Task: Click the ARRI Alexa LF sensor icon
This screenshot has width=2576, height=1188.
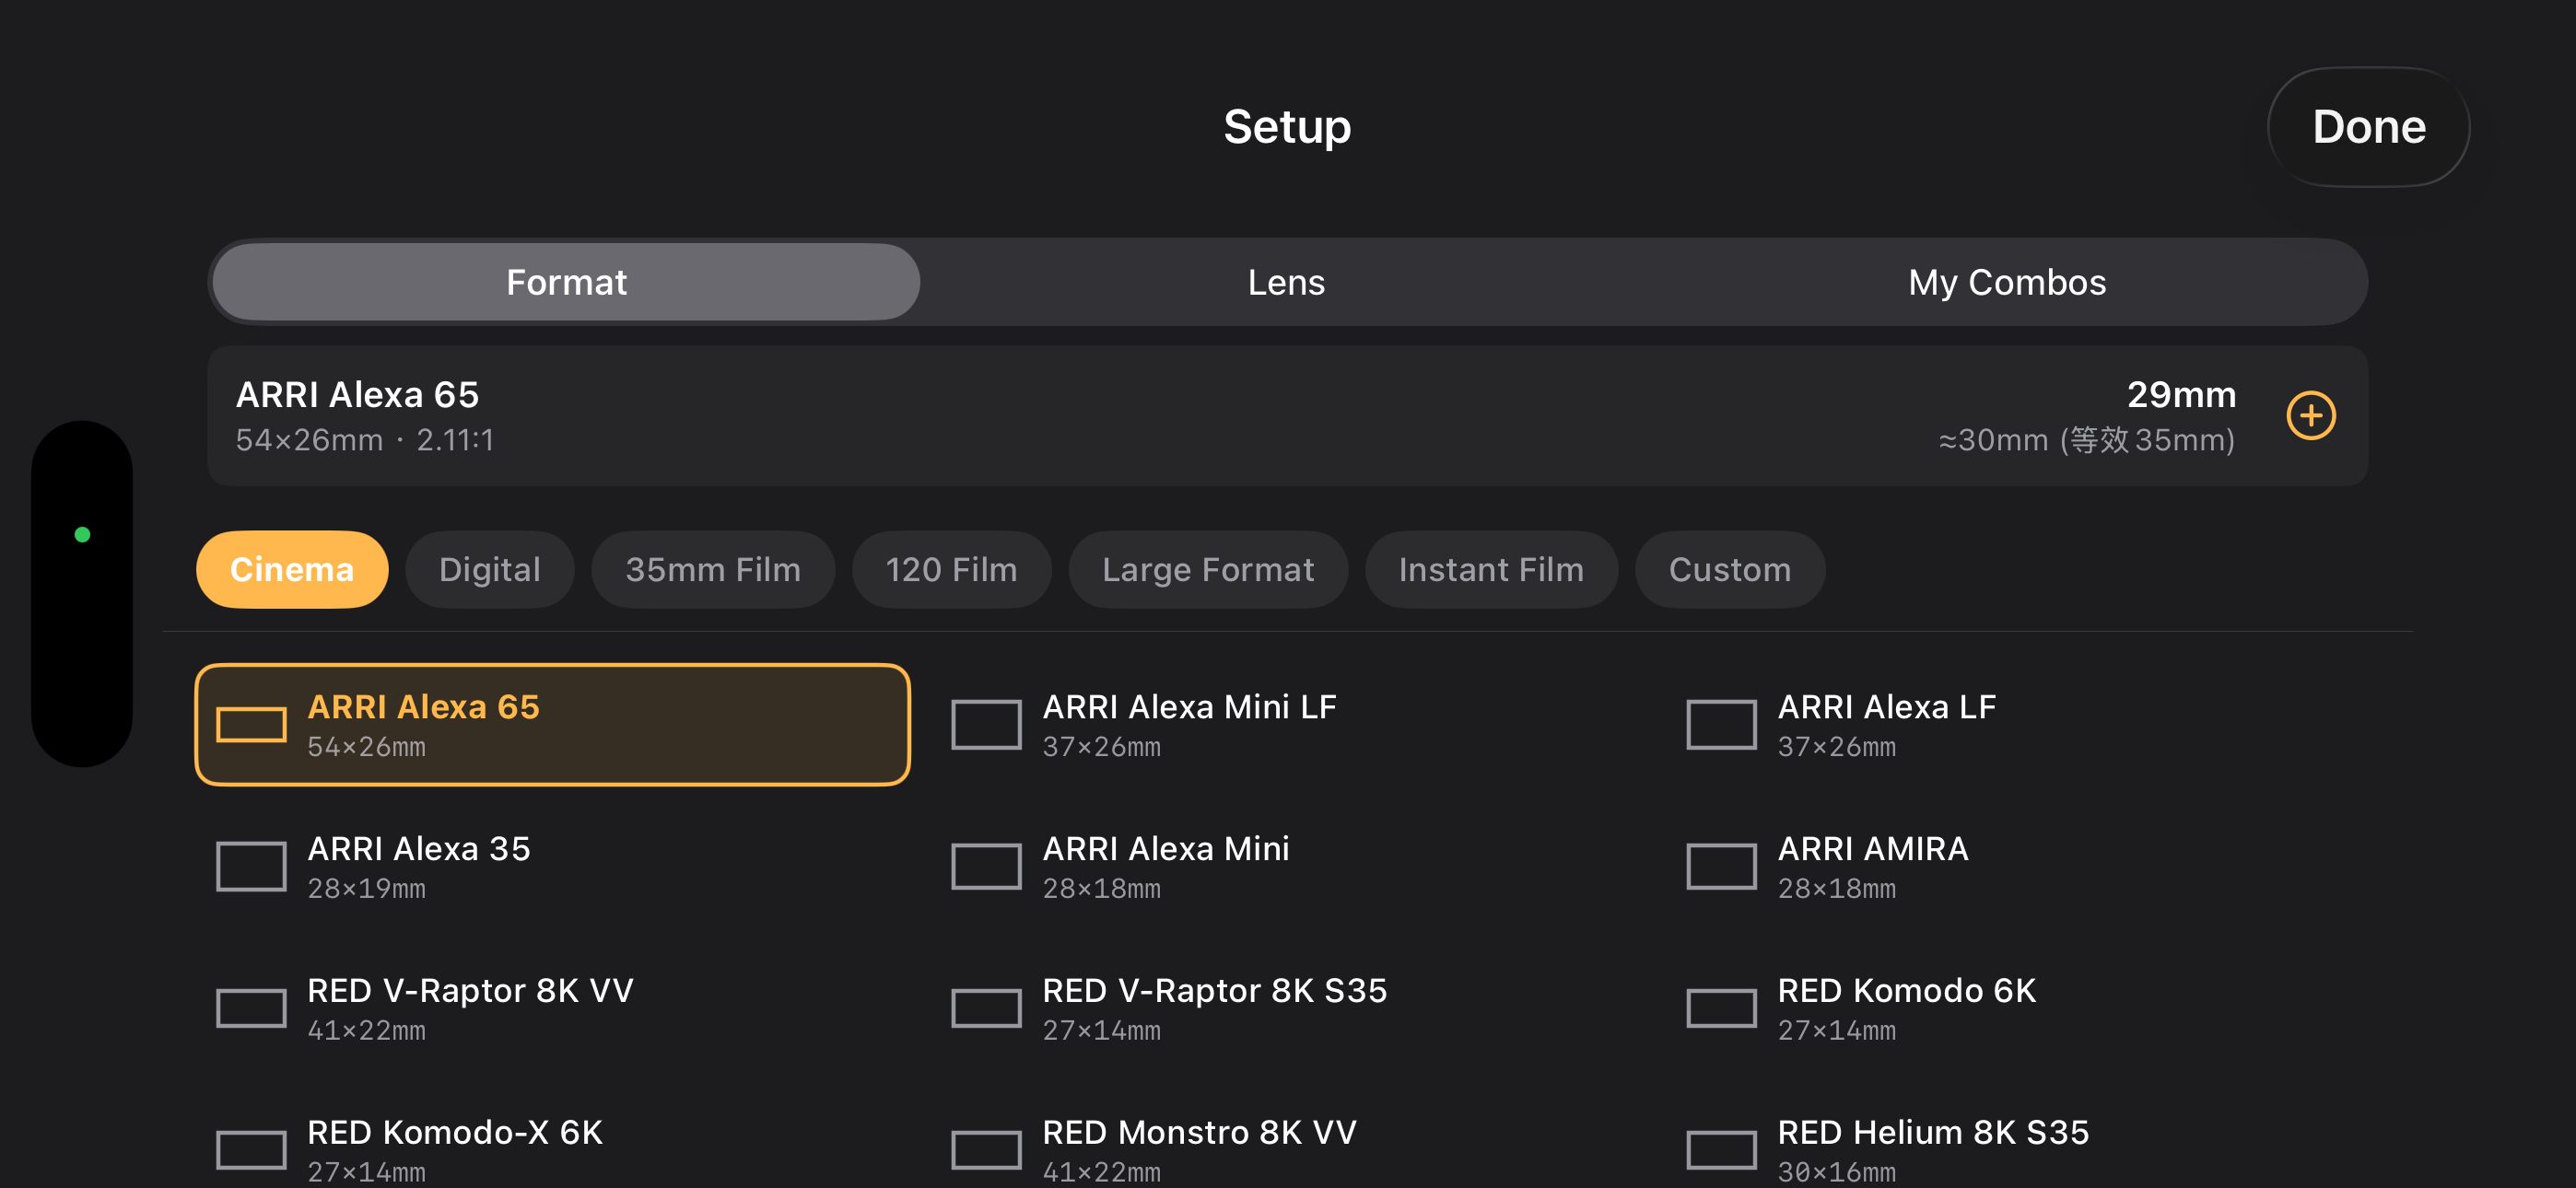Action: [1721, 724]
